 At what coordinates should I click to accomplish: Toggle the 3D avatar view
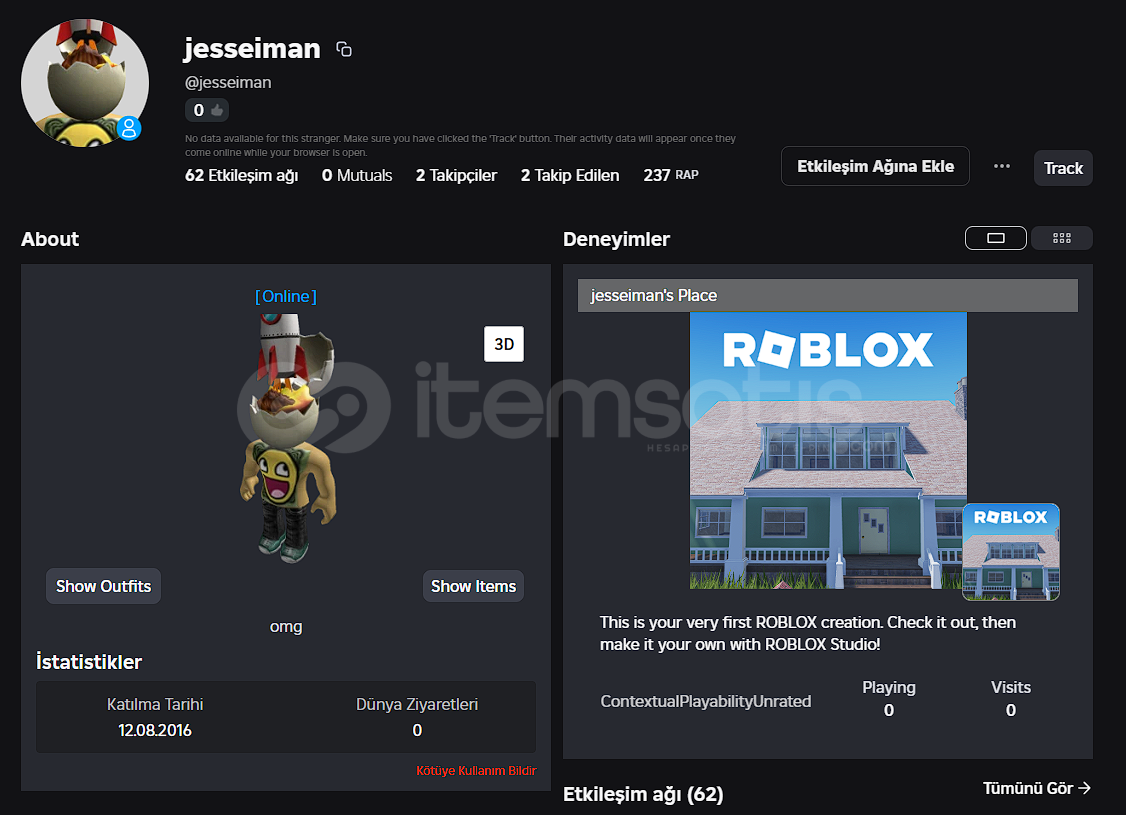coord(504,344)
